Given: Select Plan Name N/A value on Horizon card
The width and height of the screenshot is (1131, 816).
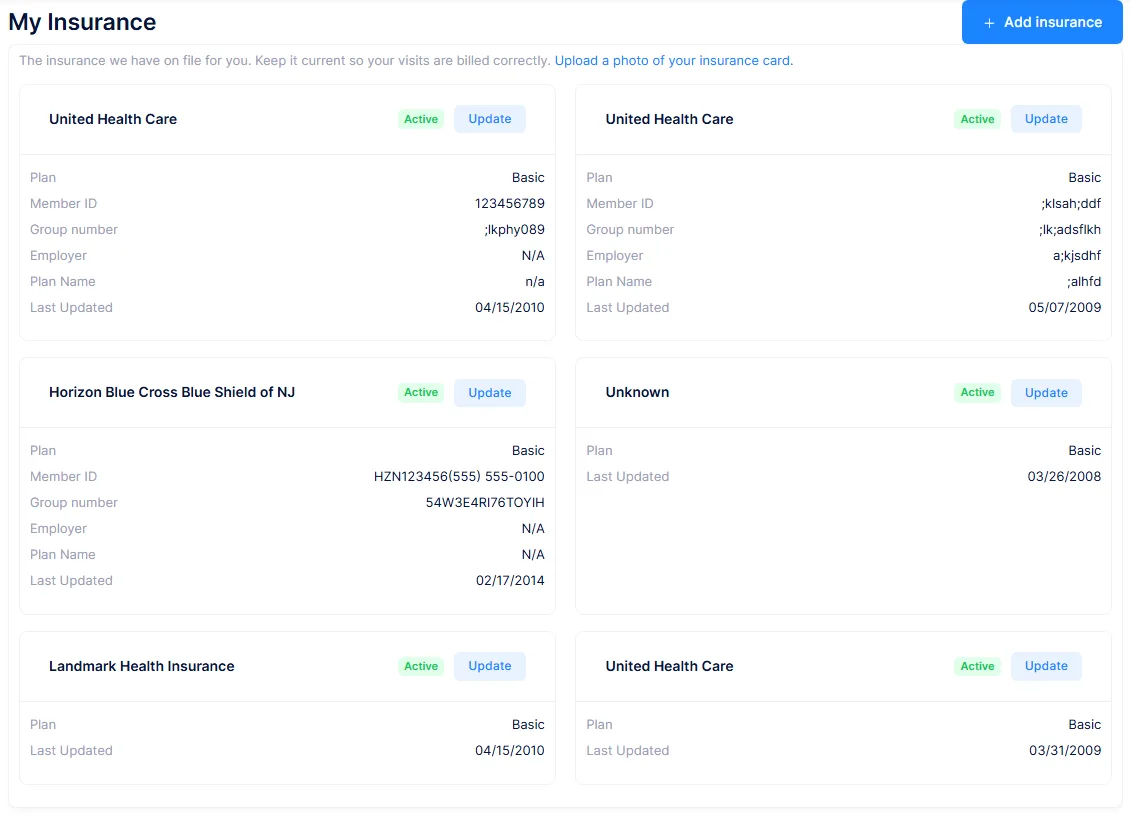Looking at the screenshot, I should pyautogui.click(x=533, y=554).
